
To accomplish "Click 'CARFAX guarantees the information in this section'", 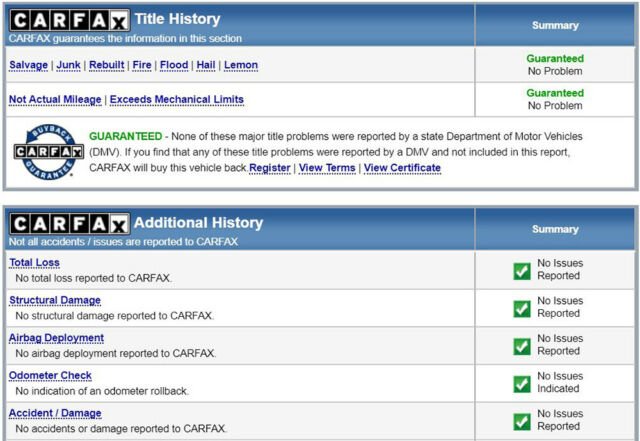I will (x=125, y=38).
